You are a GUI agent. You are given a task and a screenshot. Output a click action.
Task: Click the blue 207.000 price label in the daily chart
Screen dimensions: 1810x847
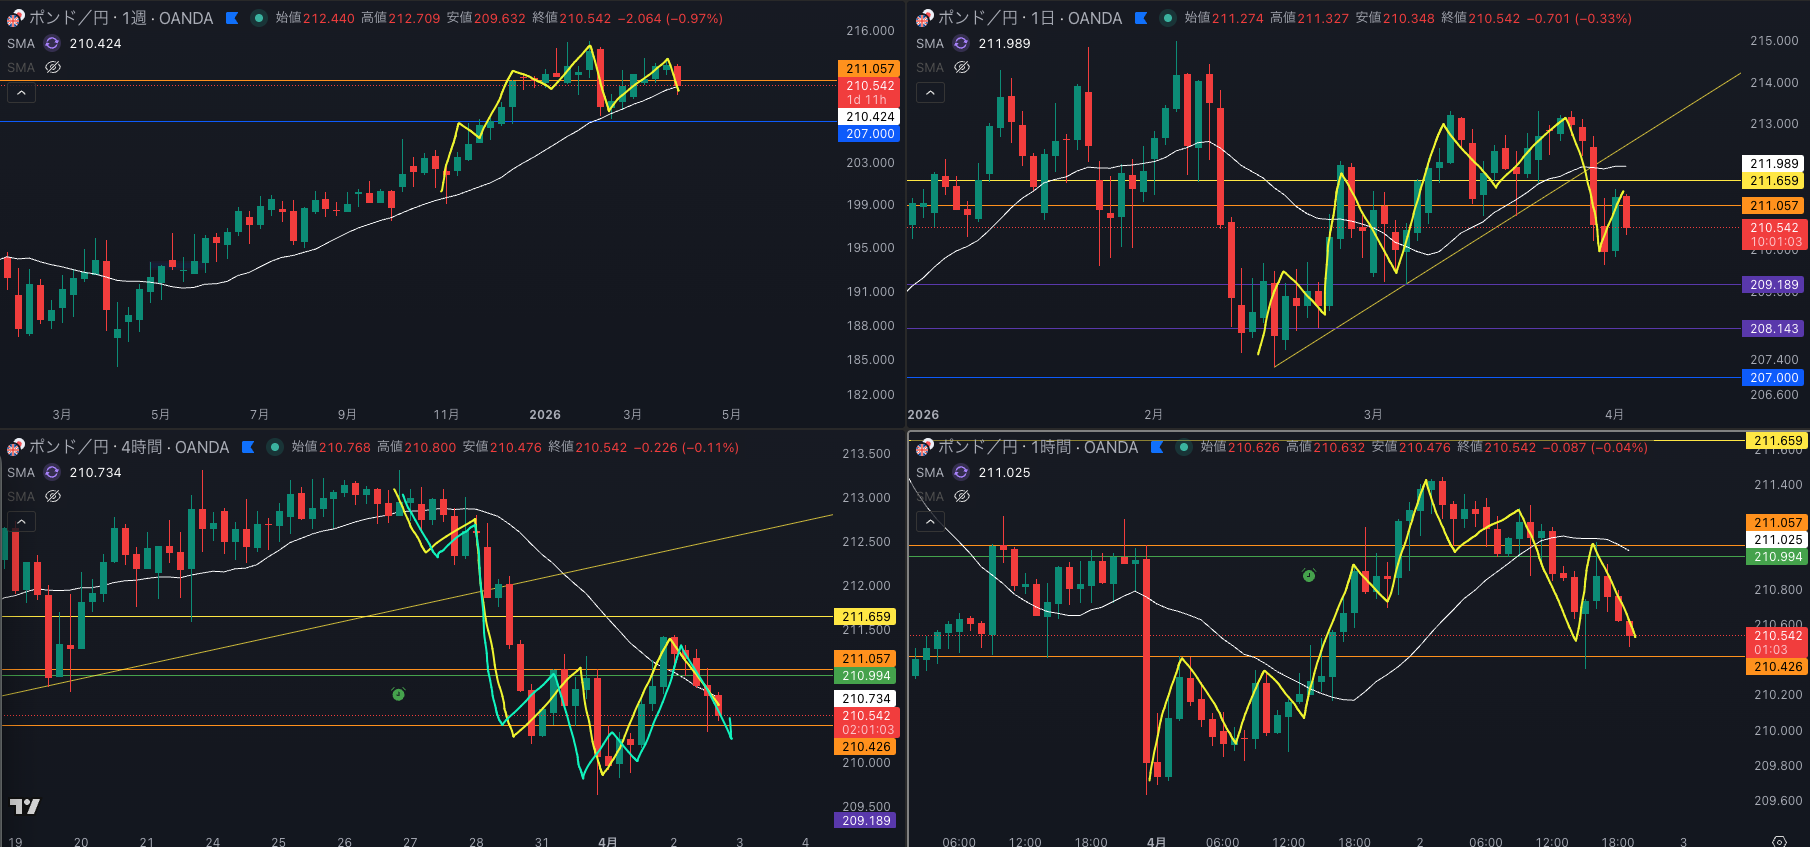1774,377
